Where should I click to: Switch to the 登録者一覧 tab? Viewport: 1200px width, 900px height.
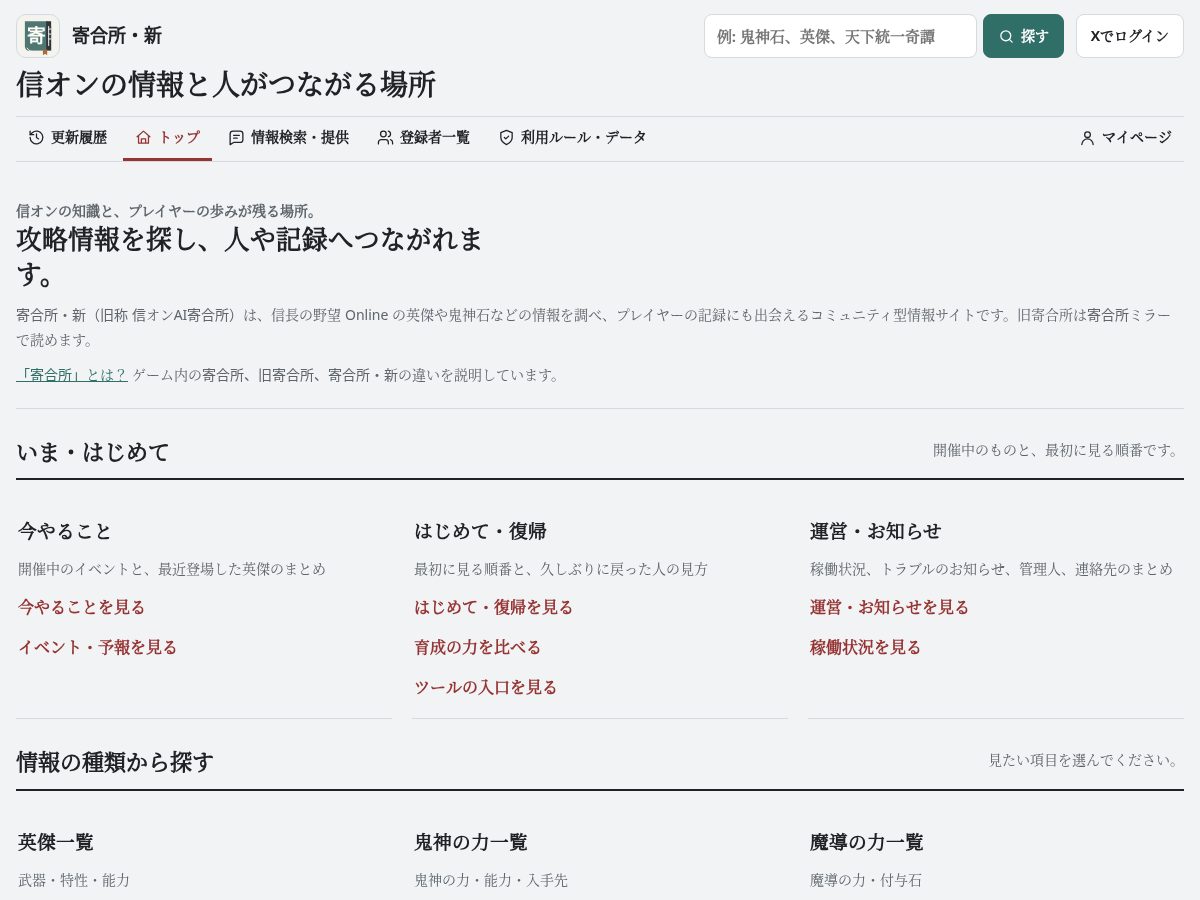click(x=423, y=138)
